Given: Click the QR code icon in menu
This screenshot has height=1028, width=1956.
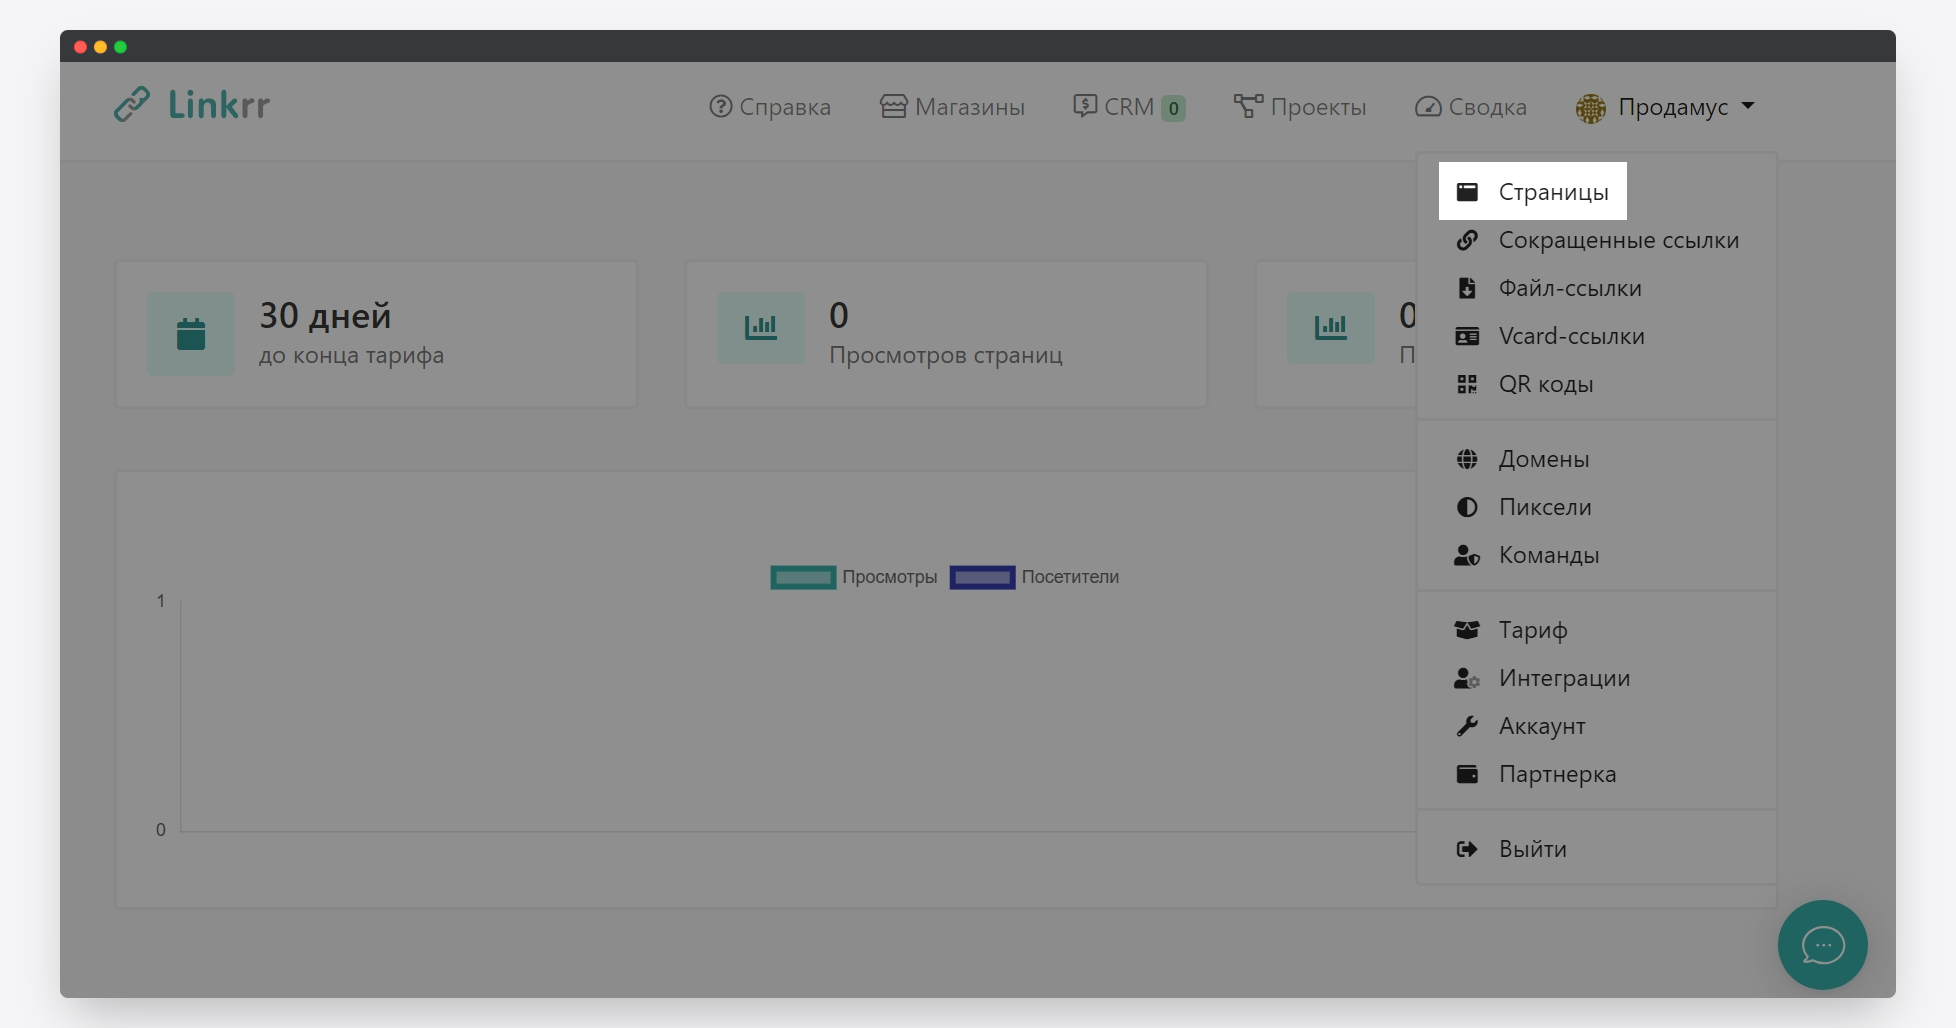Looking at the screenshot, I should coord(1467,384).
